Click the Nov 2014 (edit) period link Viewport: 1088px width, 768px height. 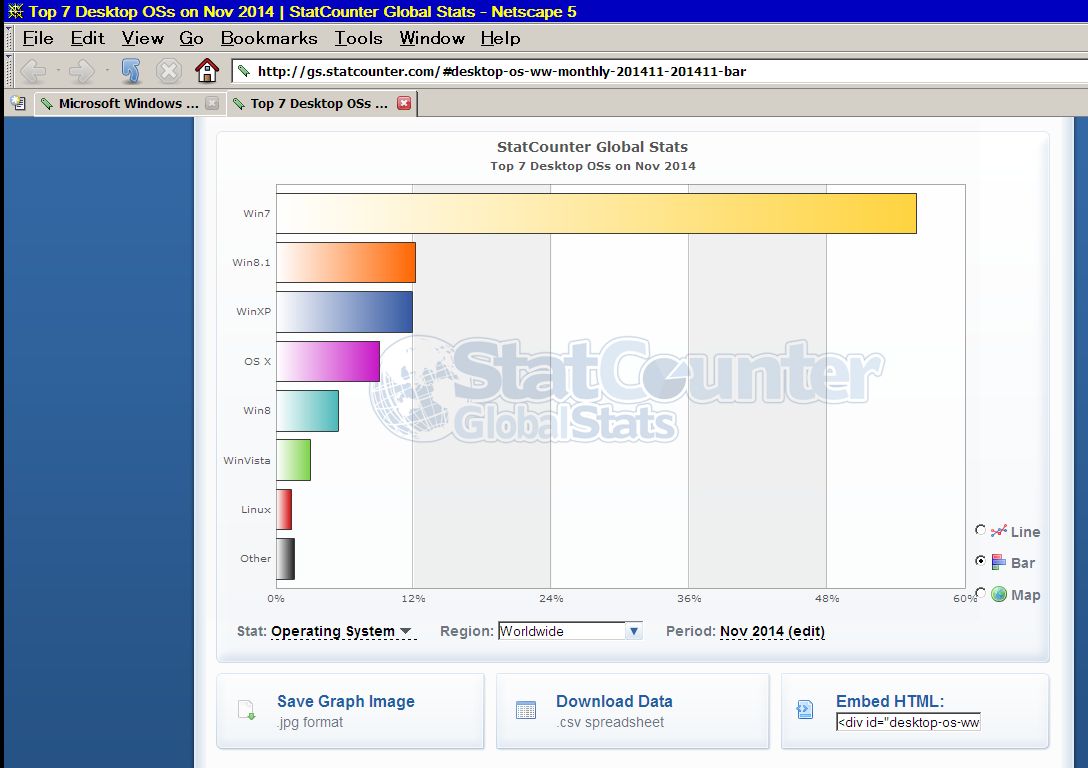point(772,631)
